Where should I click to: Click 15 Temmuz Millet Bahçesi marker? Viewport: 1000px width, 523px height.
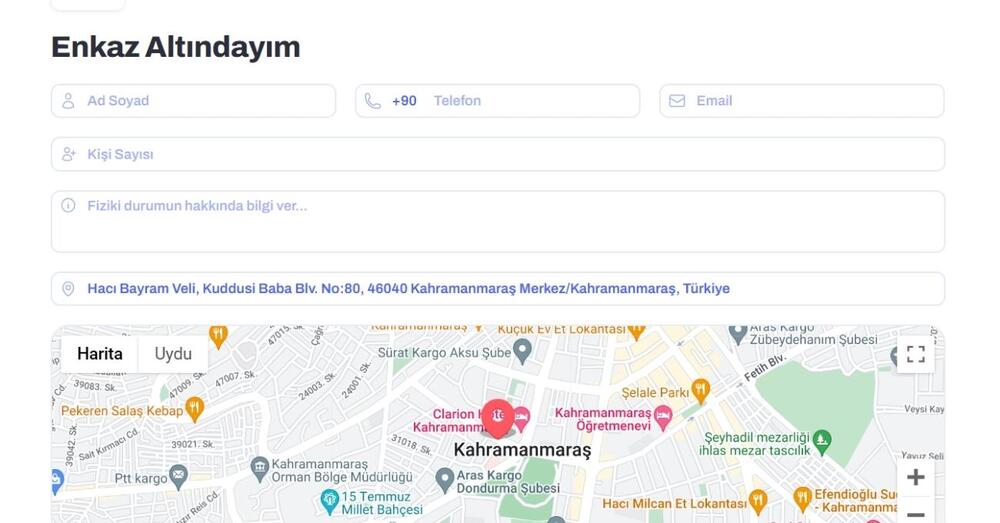pos(329,501)
